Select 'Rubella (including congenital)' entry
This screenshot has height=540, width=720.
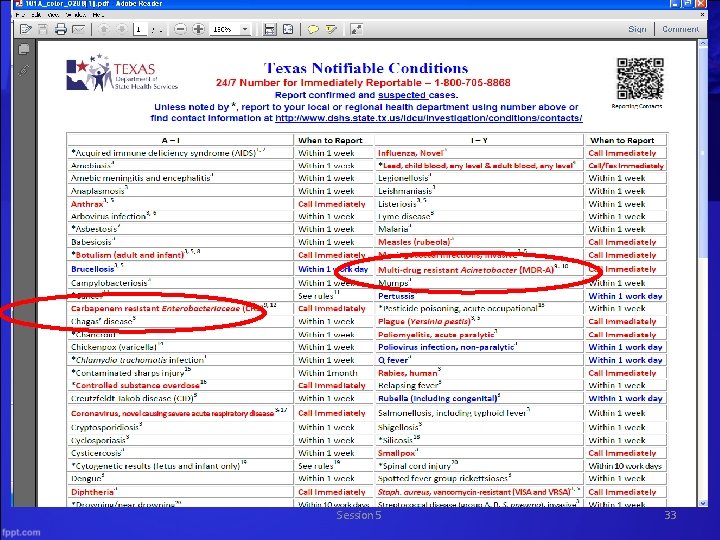(438, 399)
